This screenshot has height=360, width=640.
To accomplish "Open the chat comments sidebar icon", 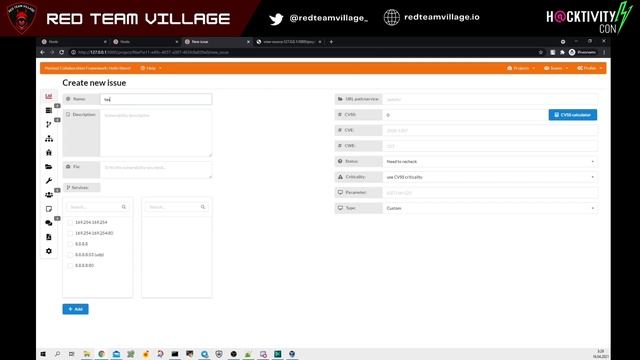I will click(x=49, y=223).
